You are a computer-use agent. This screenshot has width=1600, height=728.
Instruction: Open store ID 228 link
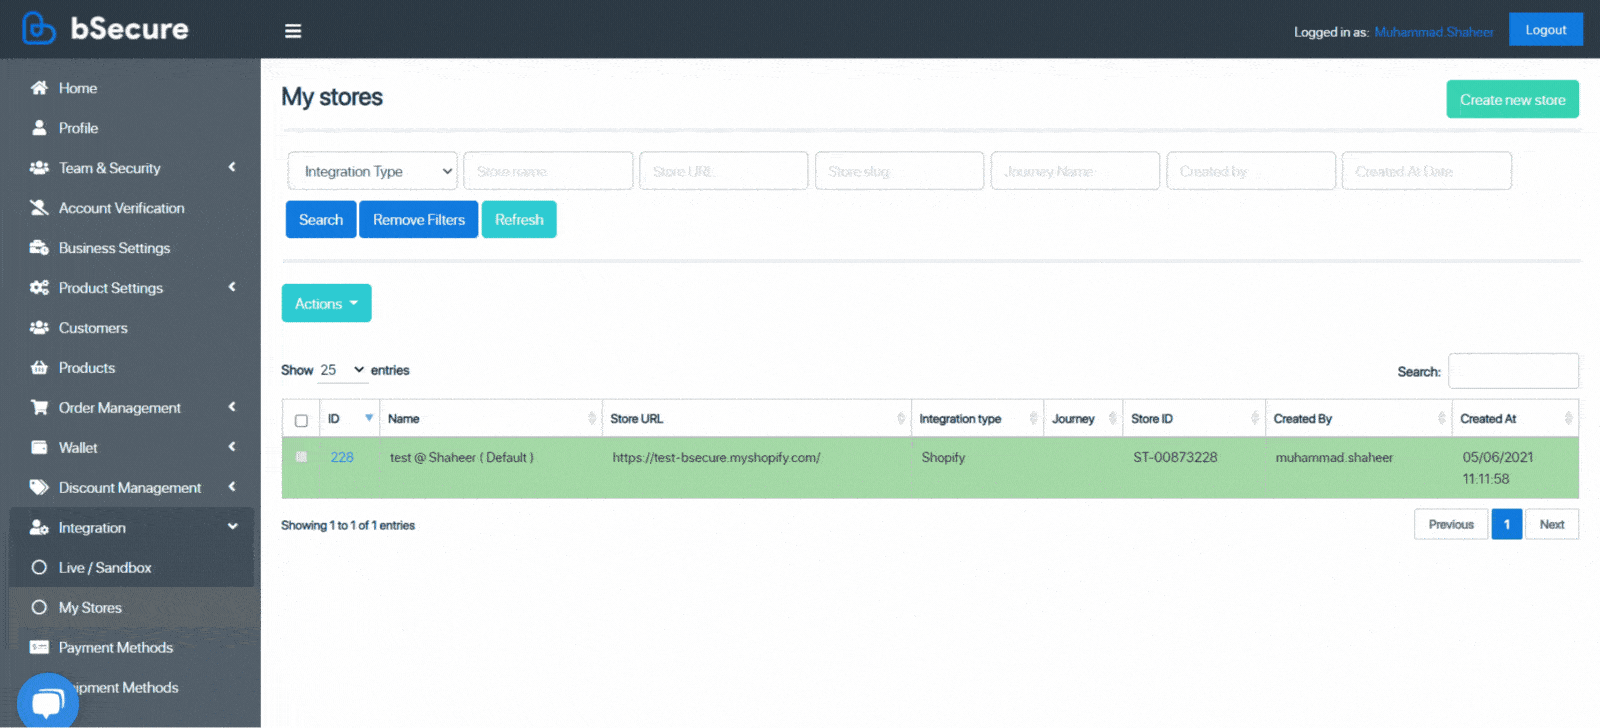click(x=342, y=457)
